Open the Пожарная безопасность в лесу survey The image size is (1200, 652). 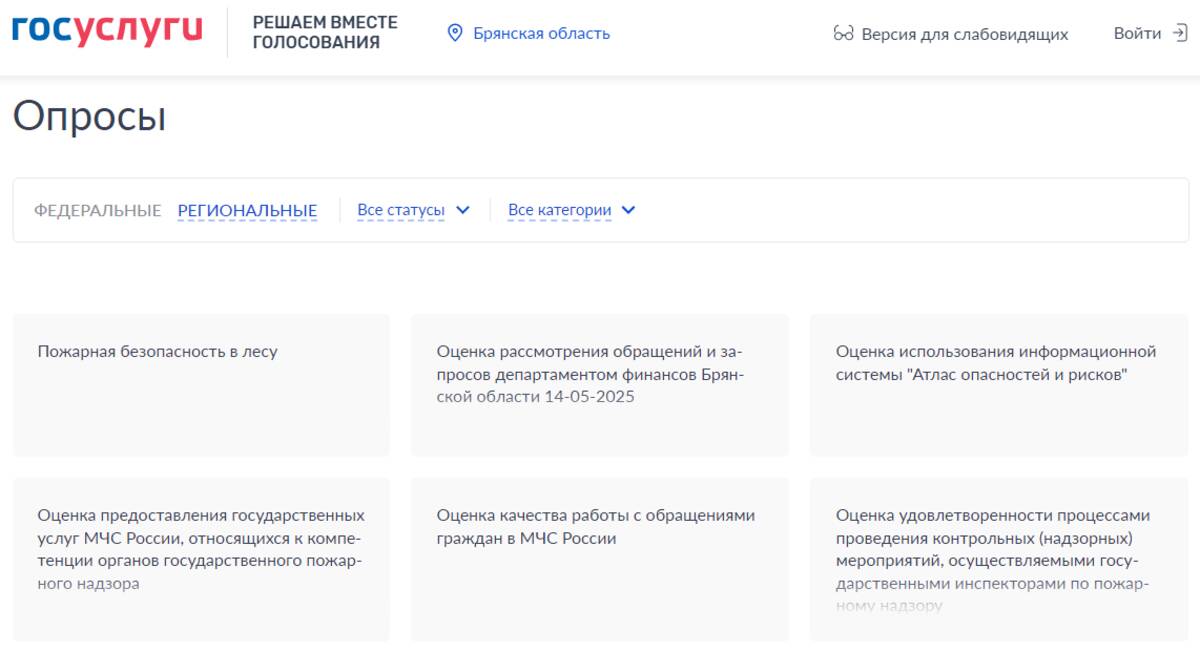pyautogui.click(x=200, y=385)
